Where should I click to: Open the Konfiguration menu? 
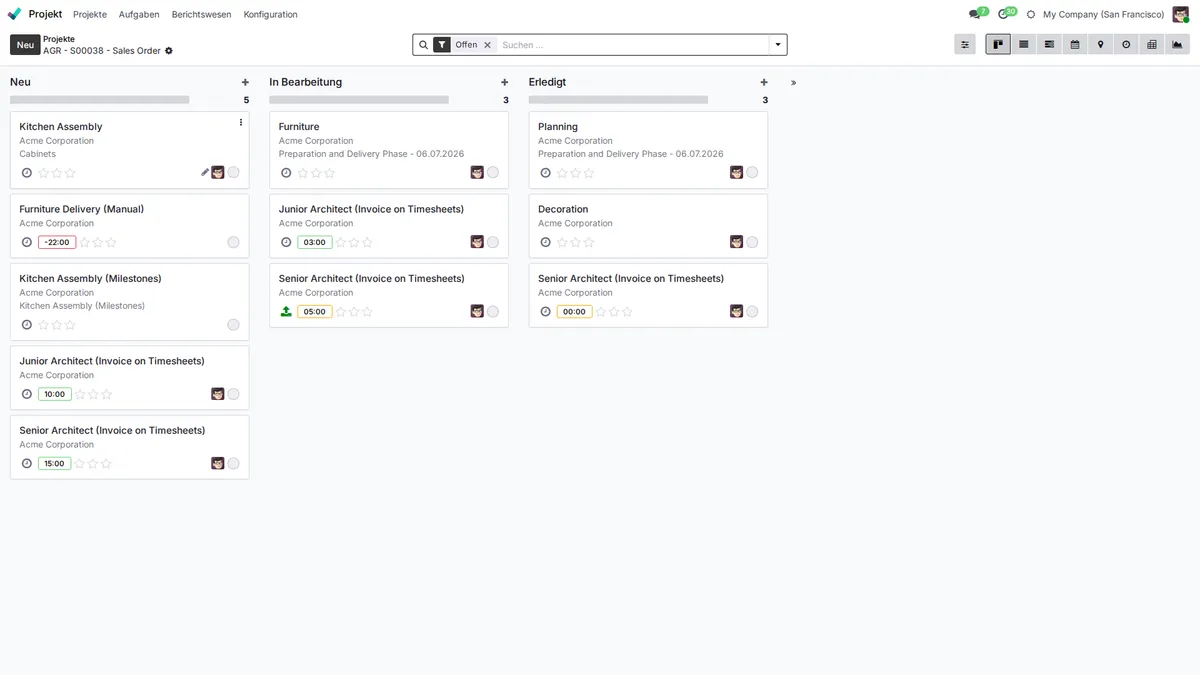pos(271,14)
